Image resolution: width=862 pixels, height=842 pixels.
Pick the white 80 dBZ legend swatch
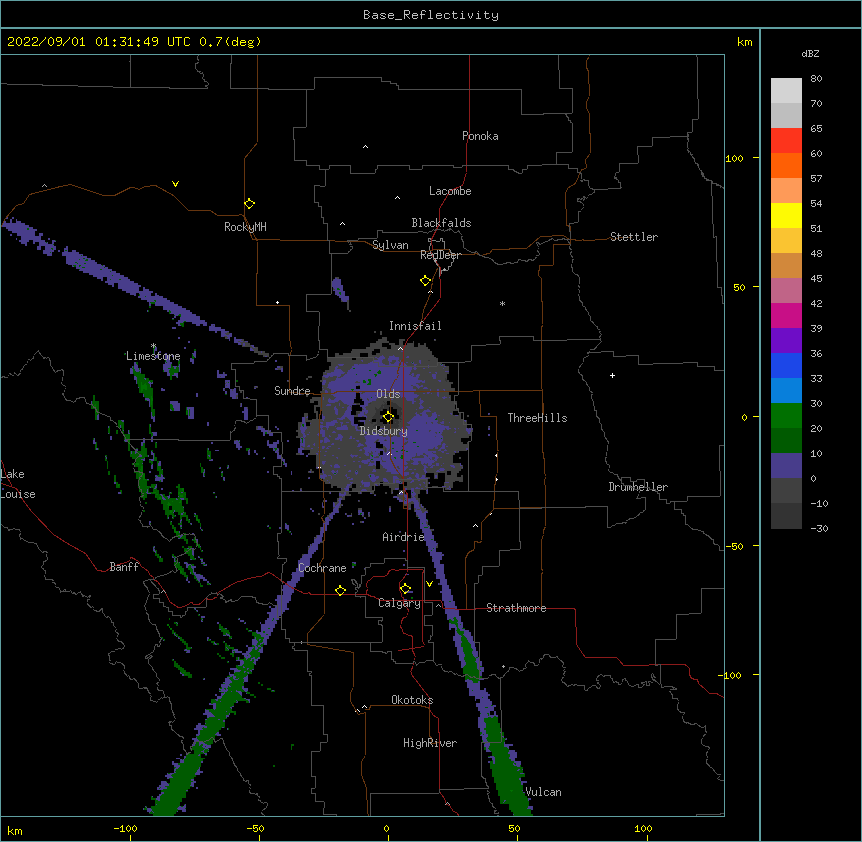pyautogui.click(x=786, y=90)
